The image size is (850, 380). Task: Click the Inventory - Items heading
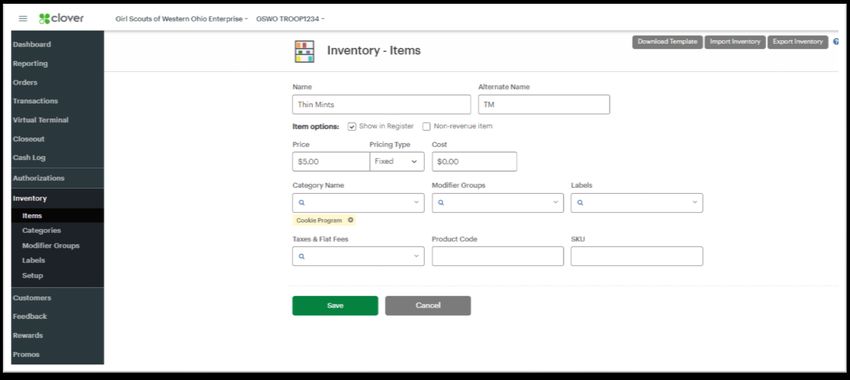pos(374,50)
